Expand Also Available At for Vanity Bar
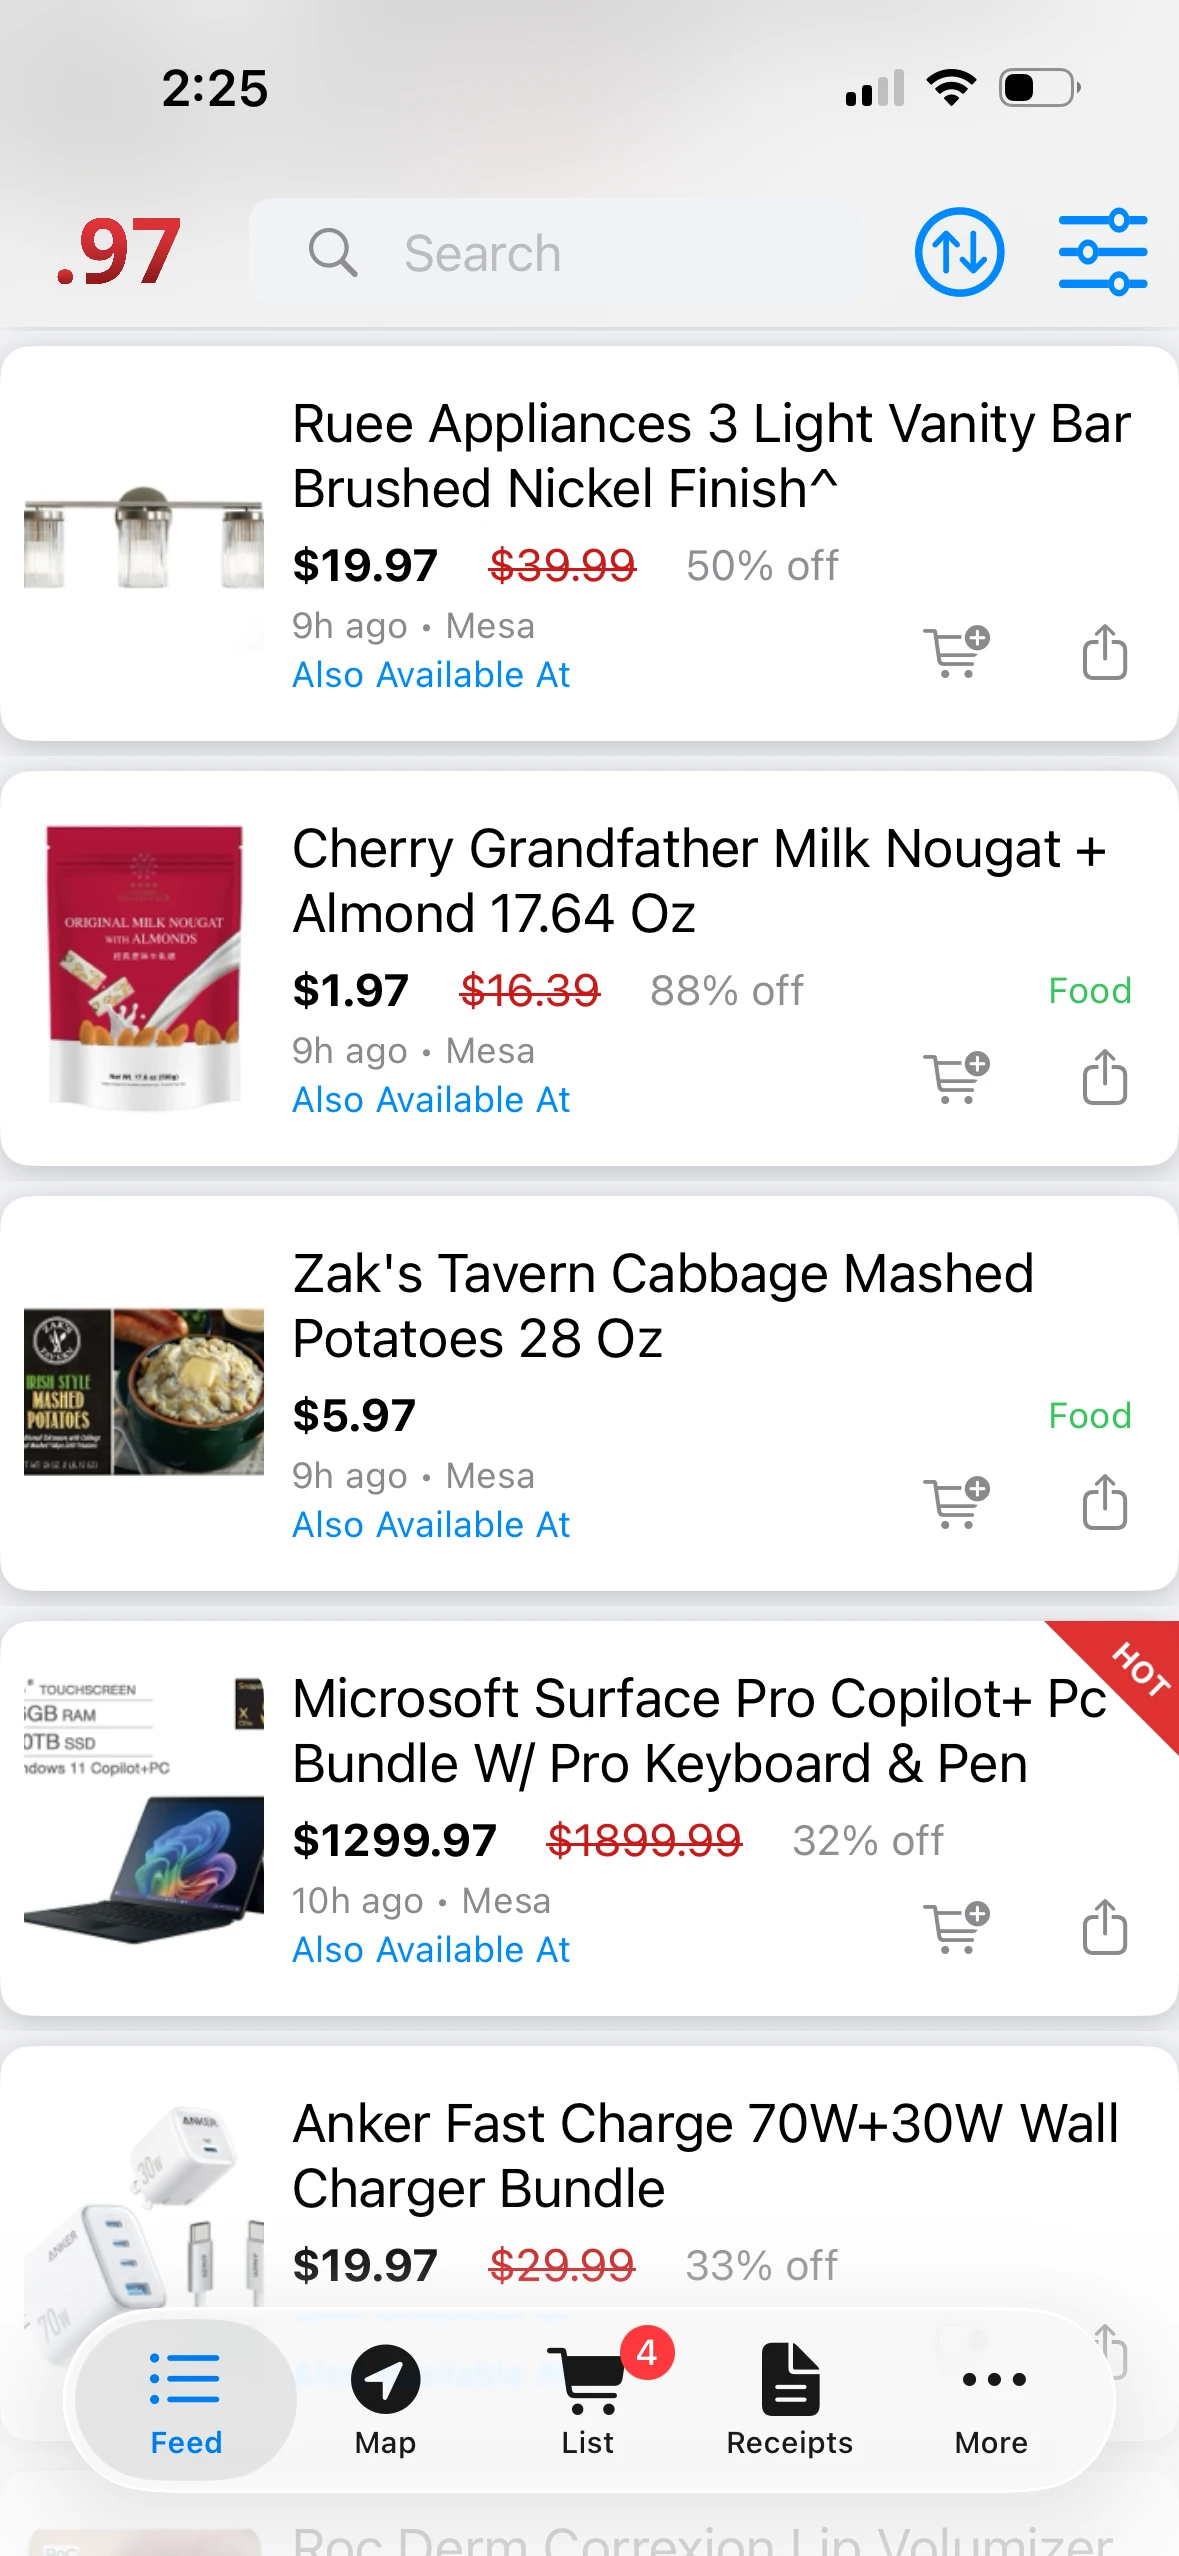The width and height of the screenshot is (1179, 2556). tap(431, 675)
